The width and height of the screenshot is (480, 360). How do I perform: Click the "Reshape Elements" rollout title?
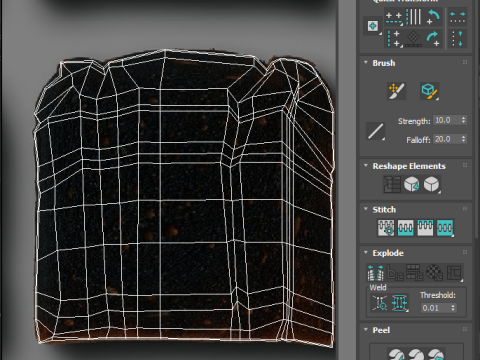409,166
